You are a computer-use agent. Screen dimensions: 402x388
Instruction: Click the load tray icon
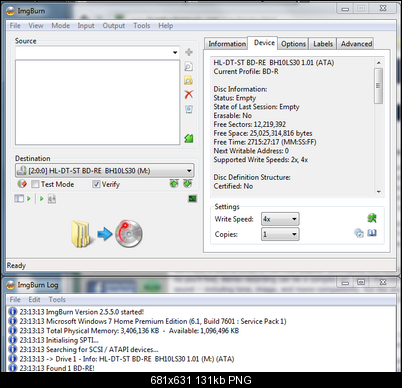187,184
